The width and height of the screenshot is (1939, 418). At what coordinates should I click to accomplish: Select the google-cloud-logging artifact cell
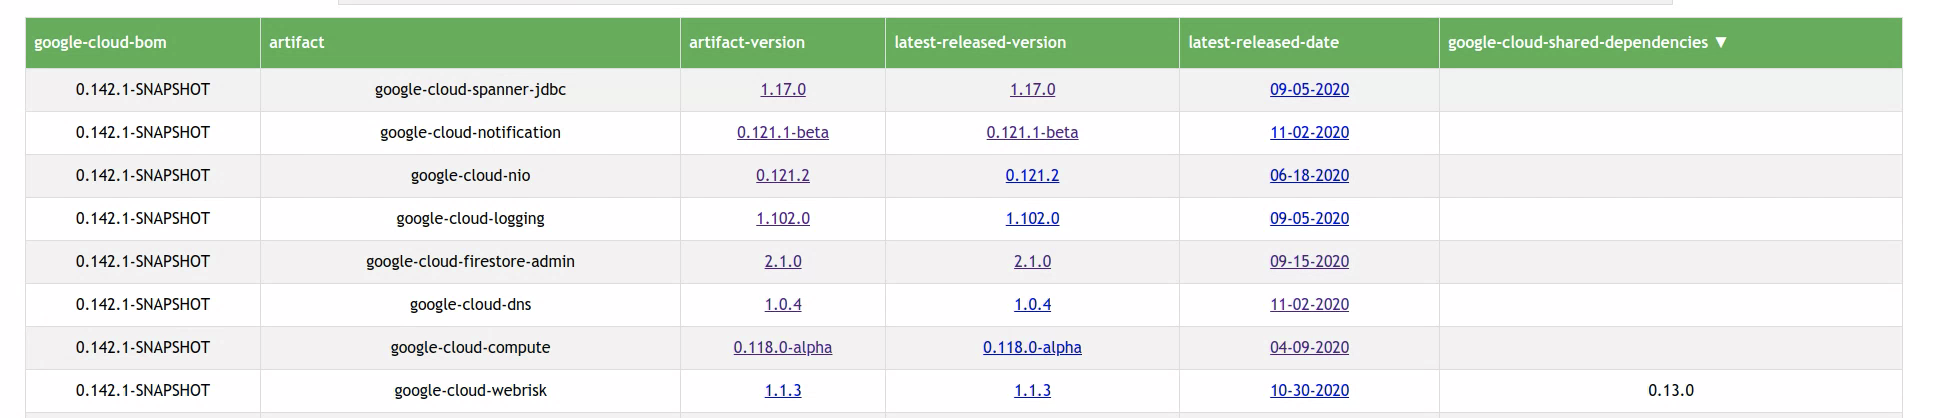tap(470, 218)
